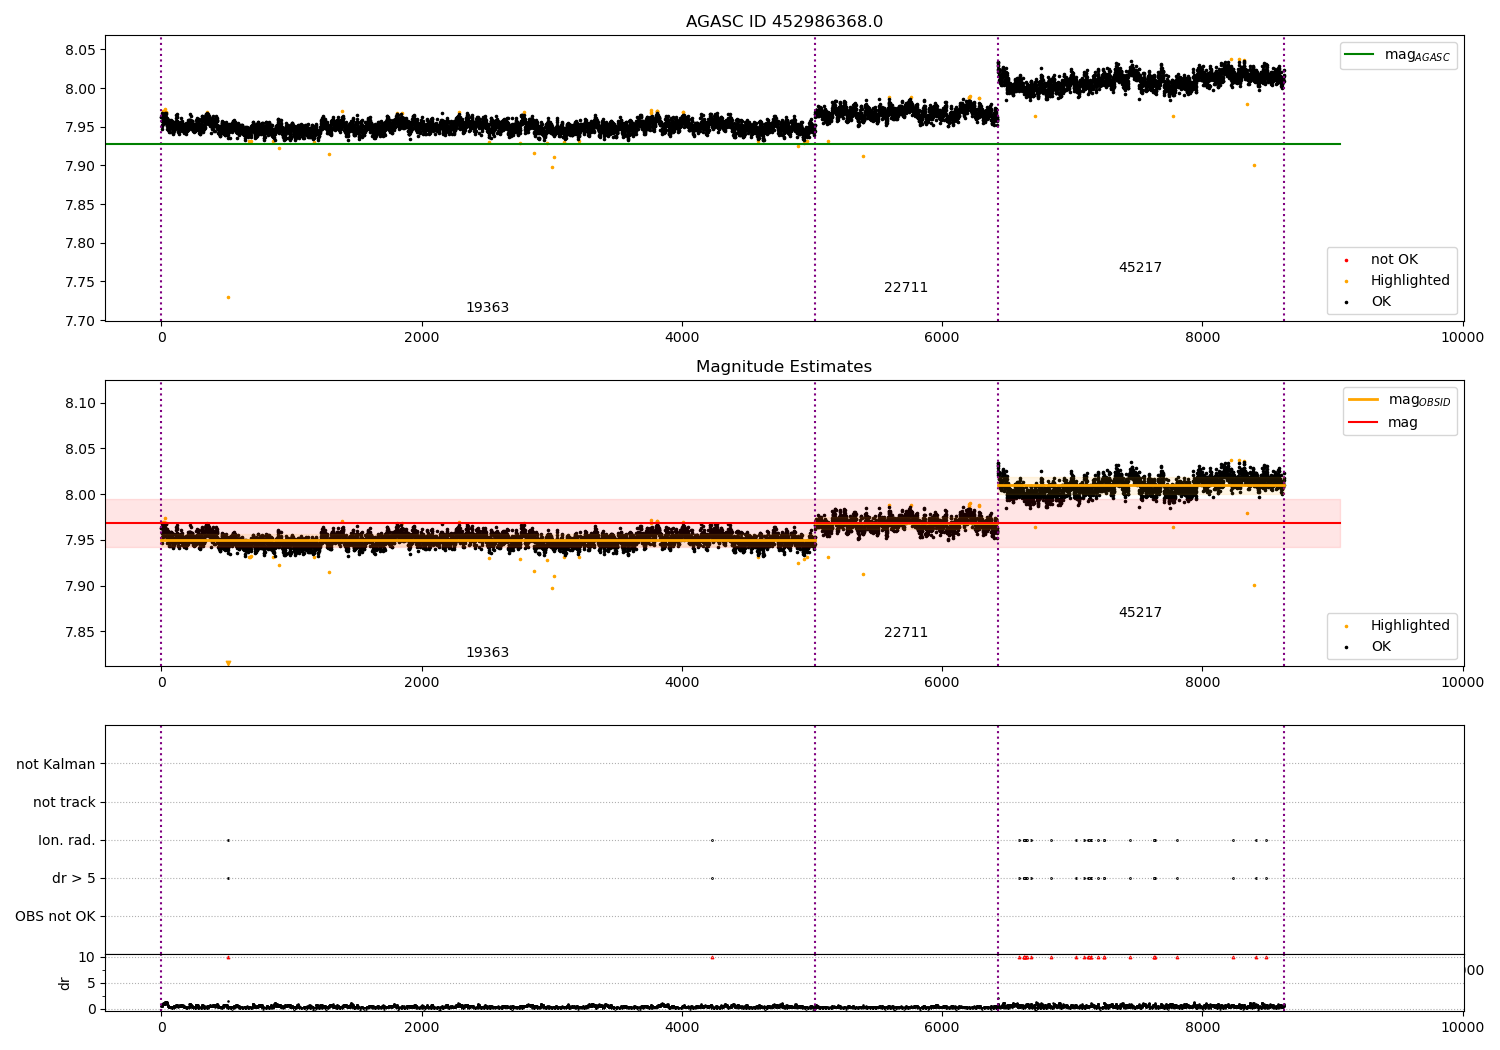
Task: Click "OK" in the Magnitude Estimates legend
Action: click(x=1381, y=647)
